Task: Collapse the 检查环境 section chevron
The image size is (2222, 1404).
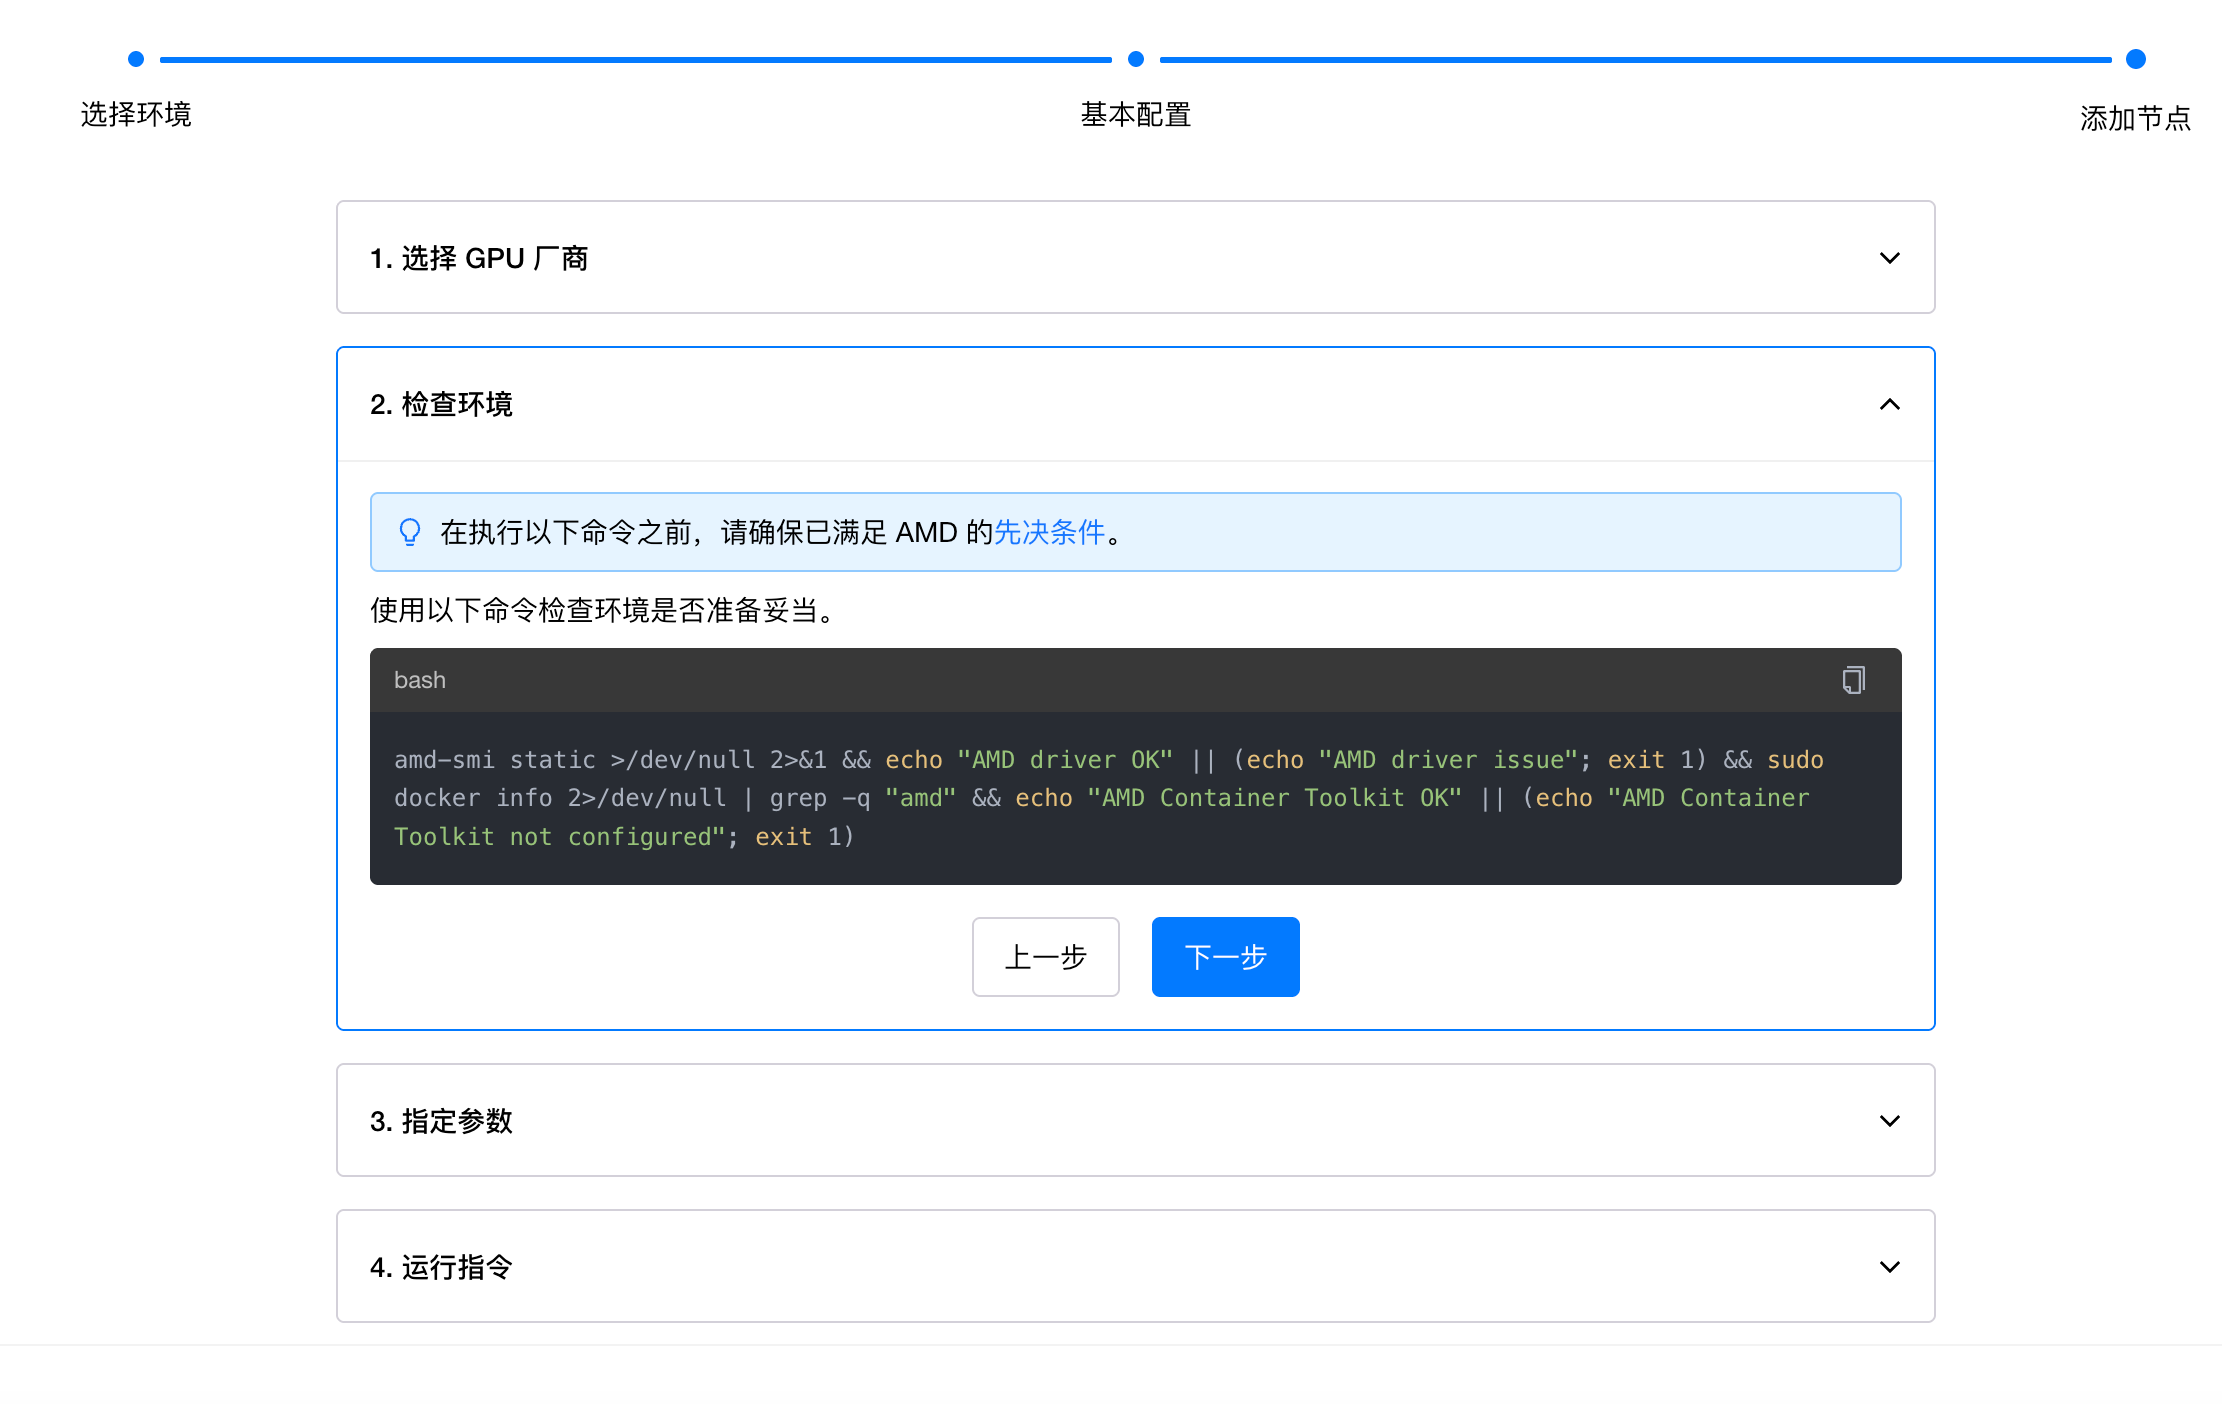Action: point(1889,404)
